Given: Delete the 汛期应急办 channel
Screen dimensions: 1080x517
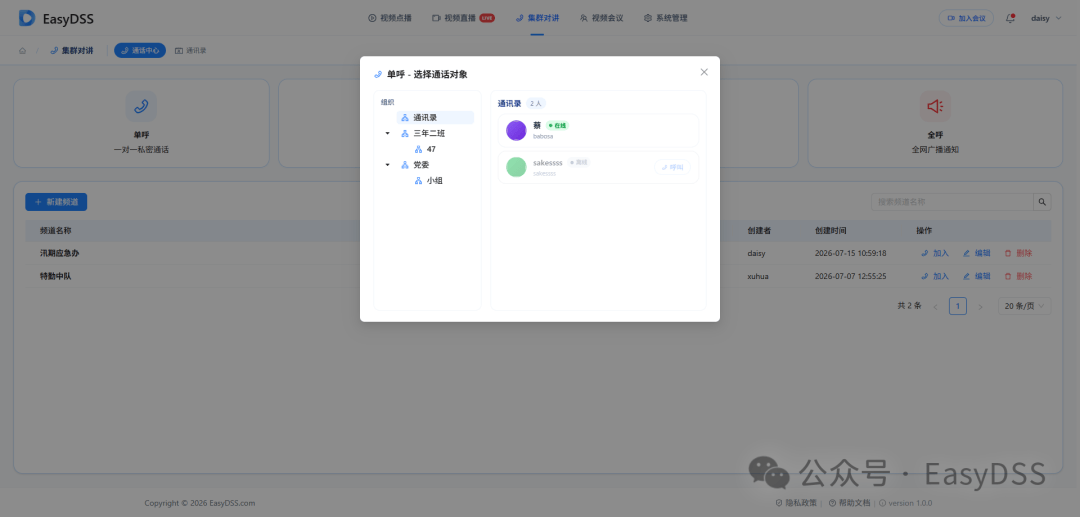Looking at the screenshot, I should coord(1018,253).
